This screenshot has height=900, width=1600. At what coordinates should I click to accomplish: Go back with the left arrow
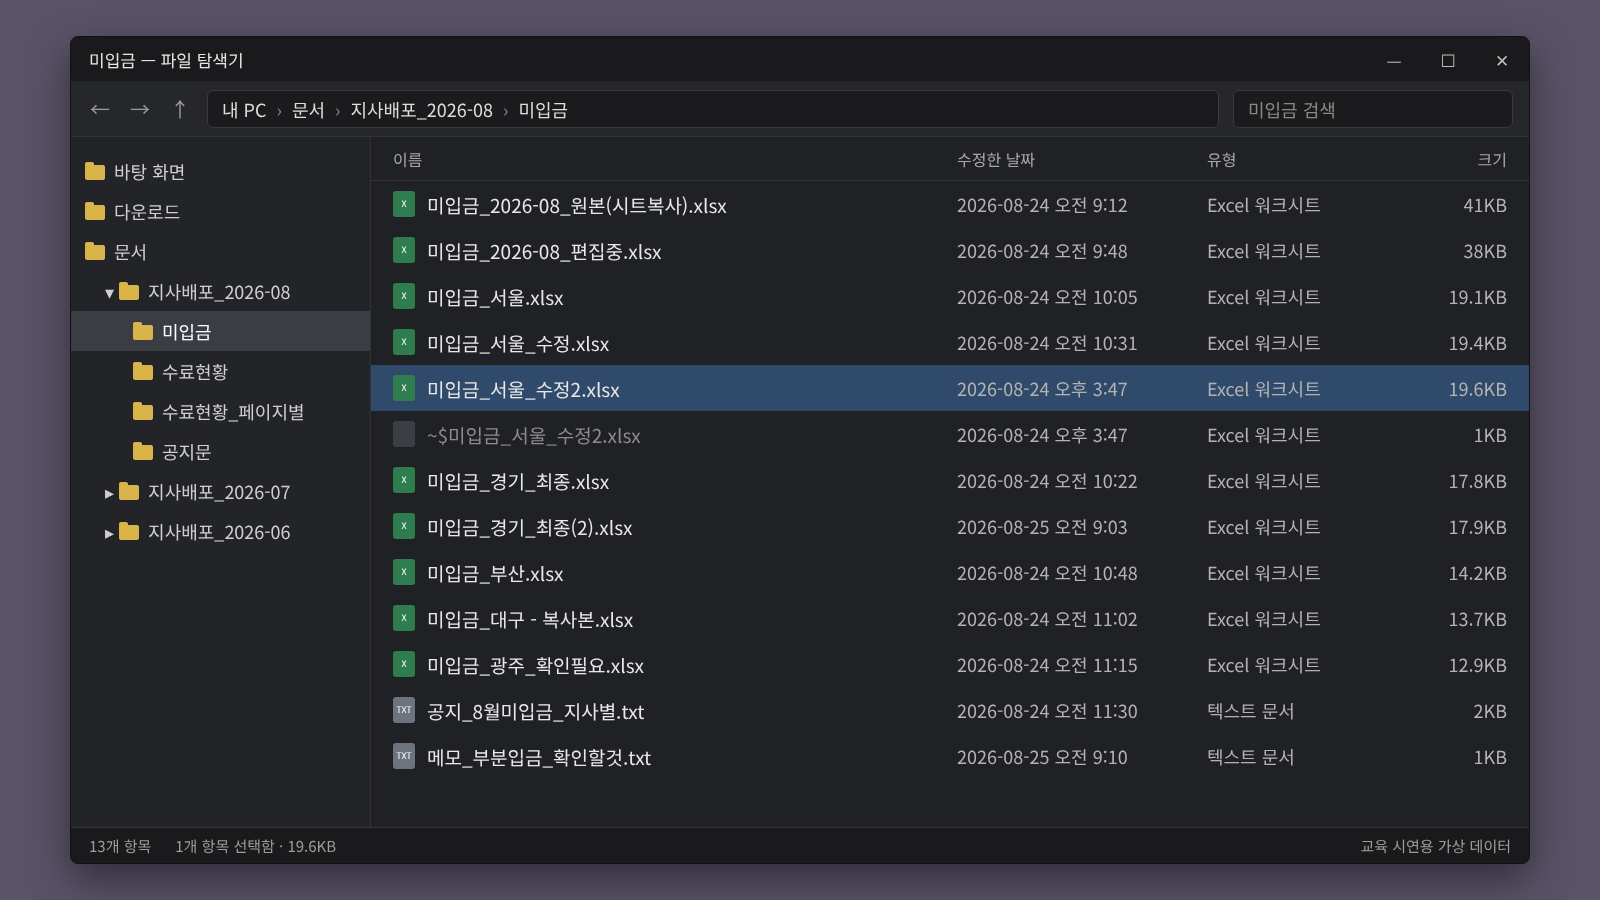(x=100, y=109)
